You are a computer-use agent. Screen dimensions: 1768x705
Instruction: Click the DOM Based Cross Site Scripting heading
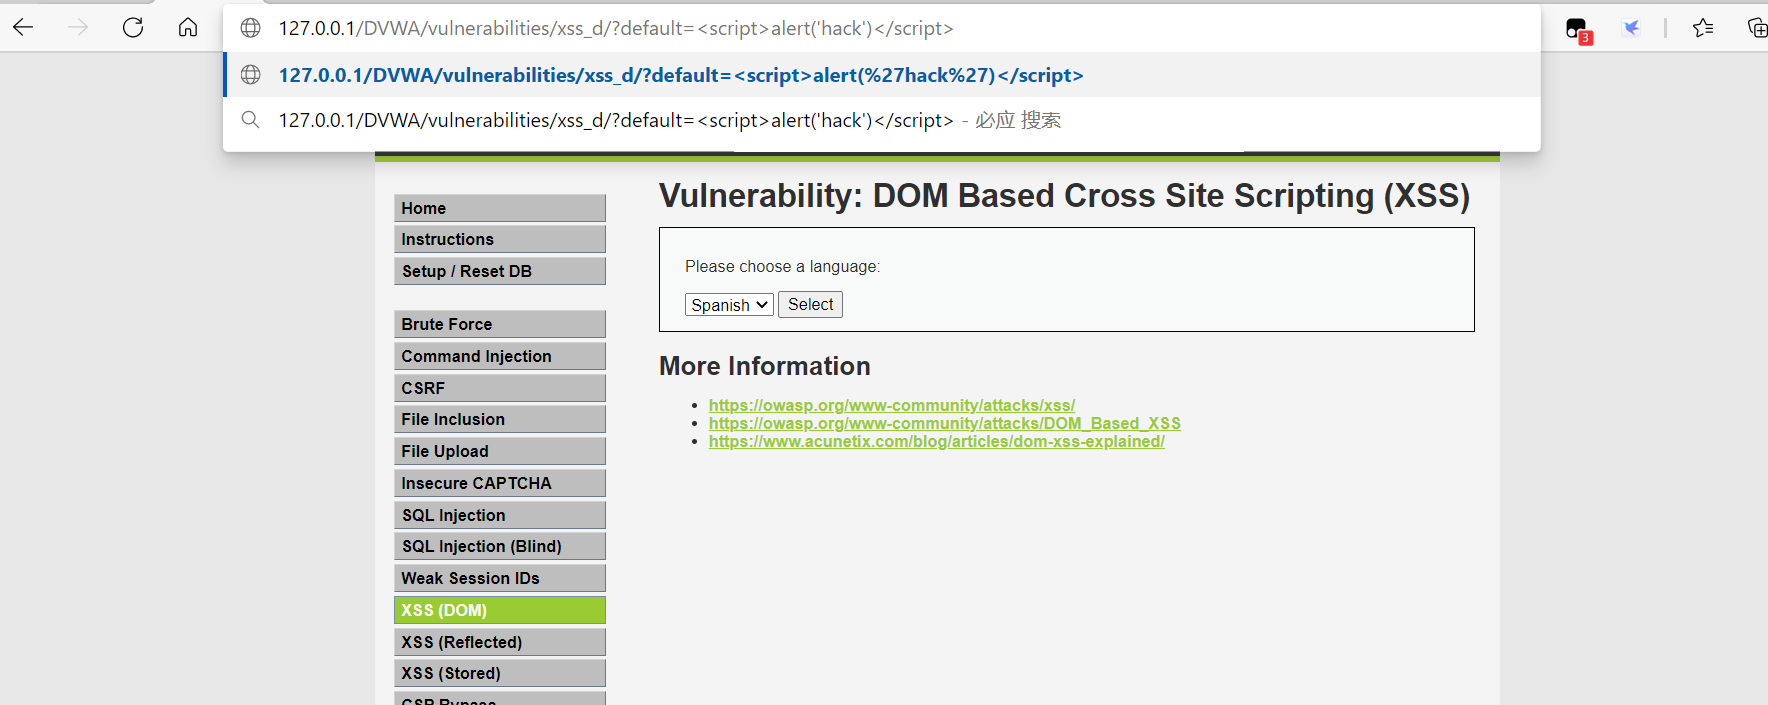(x=1065, y=196)
